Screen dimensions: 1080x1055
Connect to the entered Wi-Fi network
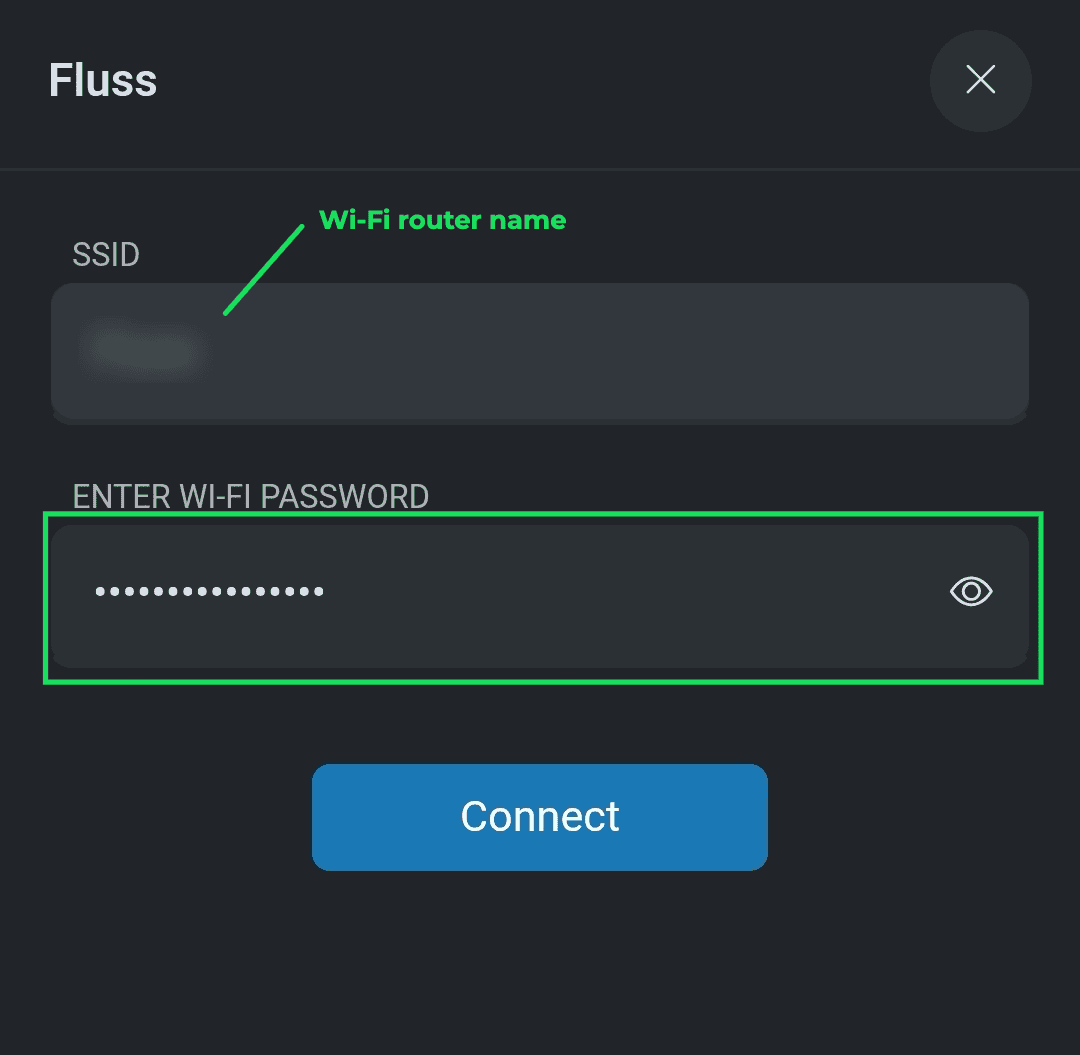click(540, 817)
